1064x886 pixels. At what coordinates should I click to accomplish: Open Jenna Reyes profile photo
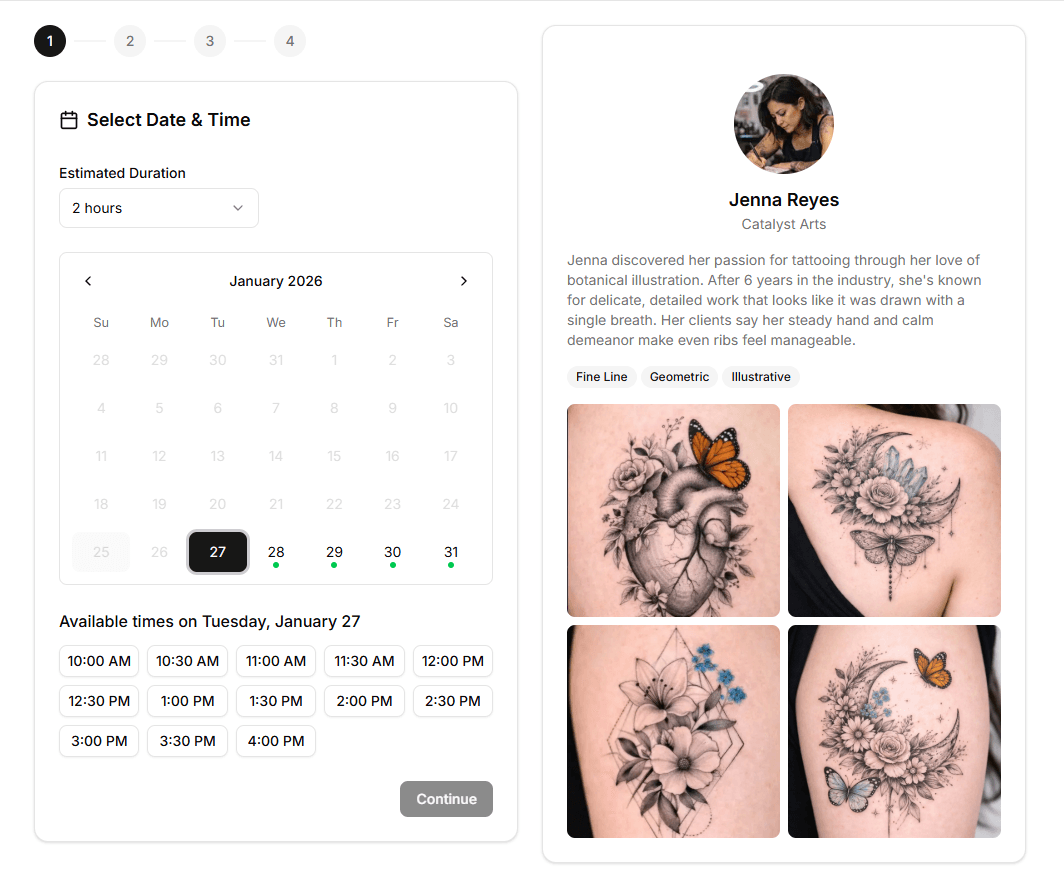[784, 124]
